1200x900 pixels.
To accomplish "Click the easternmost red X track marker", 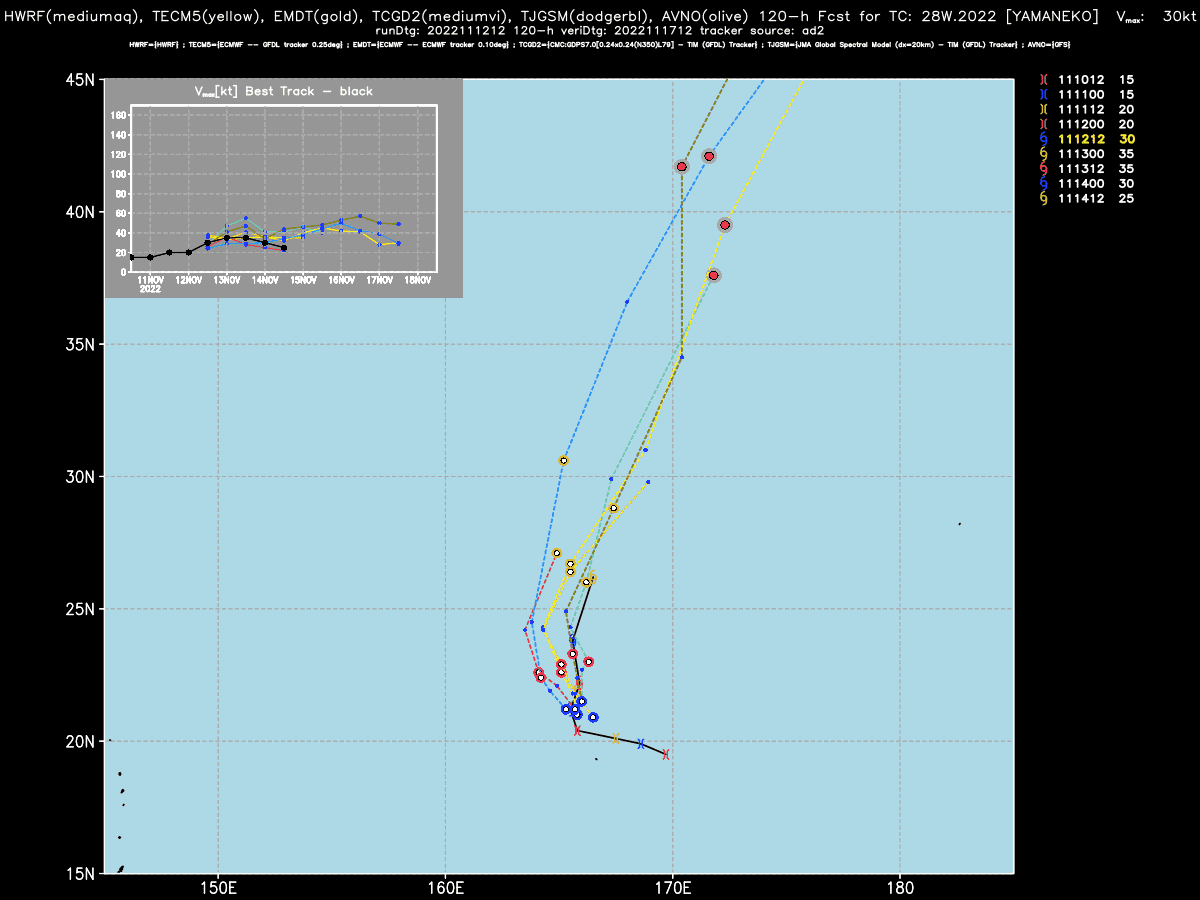I will click(x=666, y=754).
